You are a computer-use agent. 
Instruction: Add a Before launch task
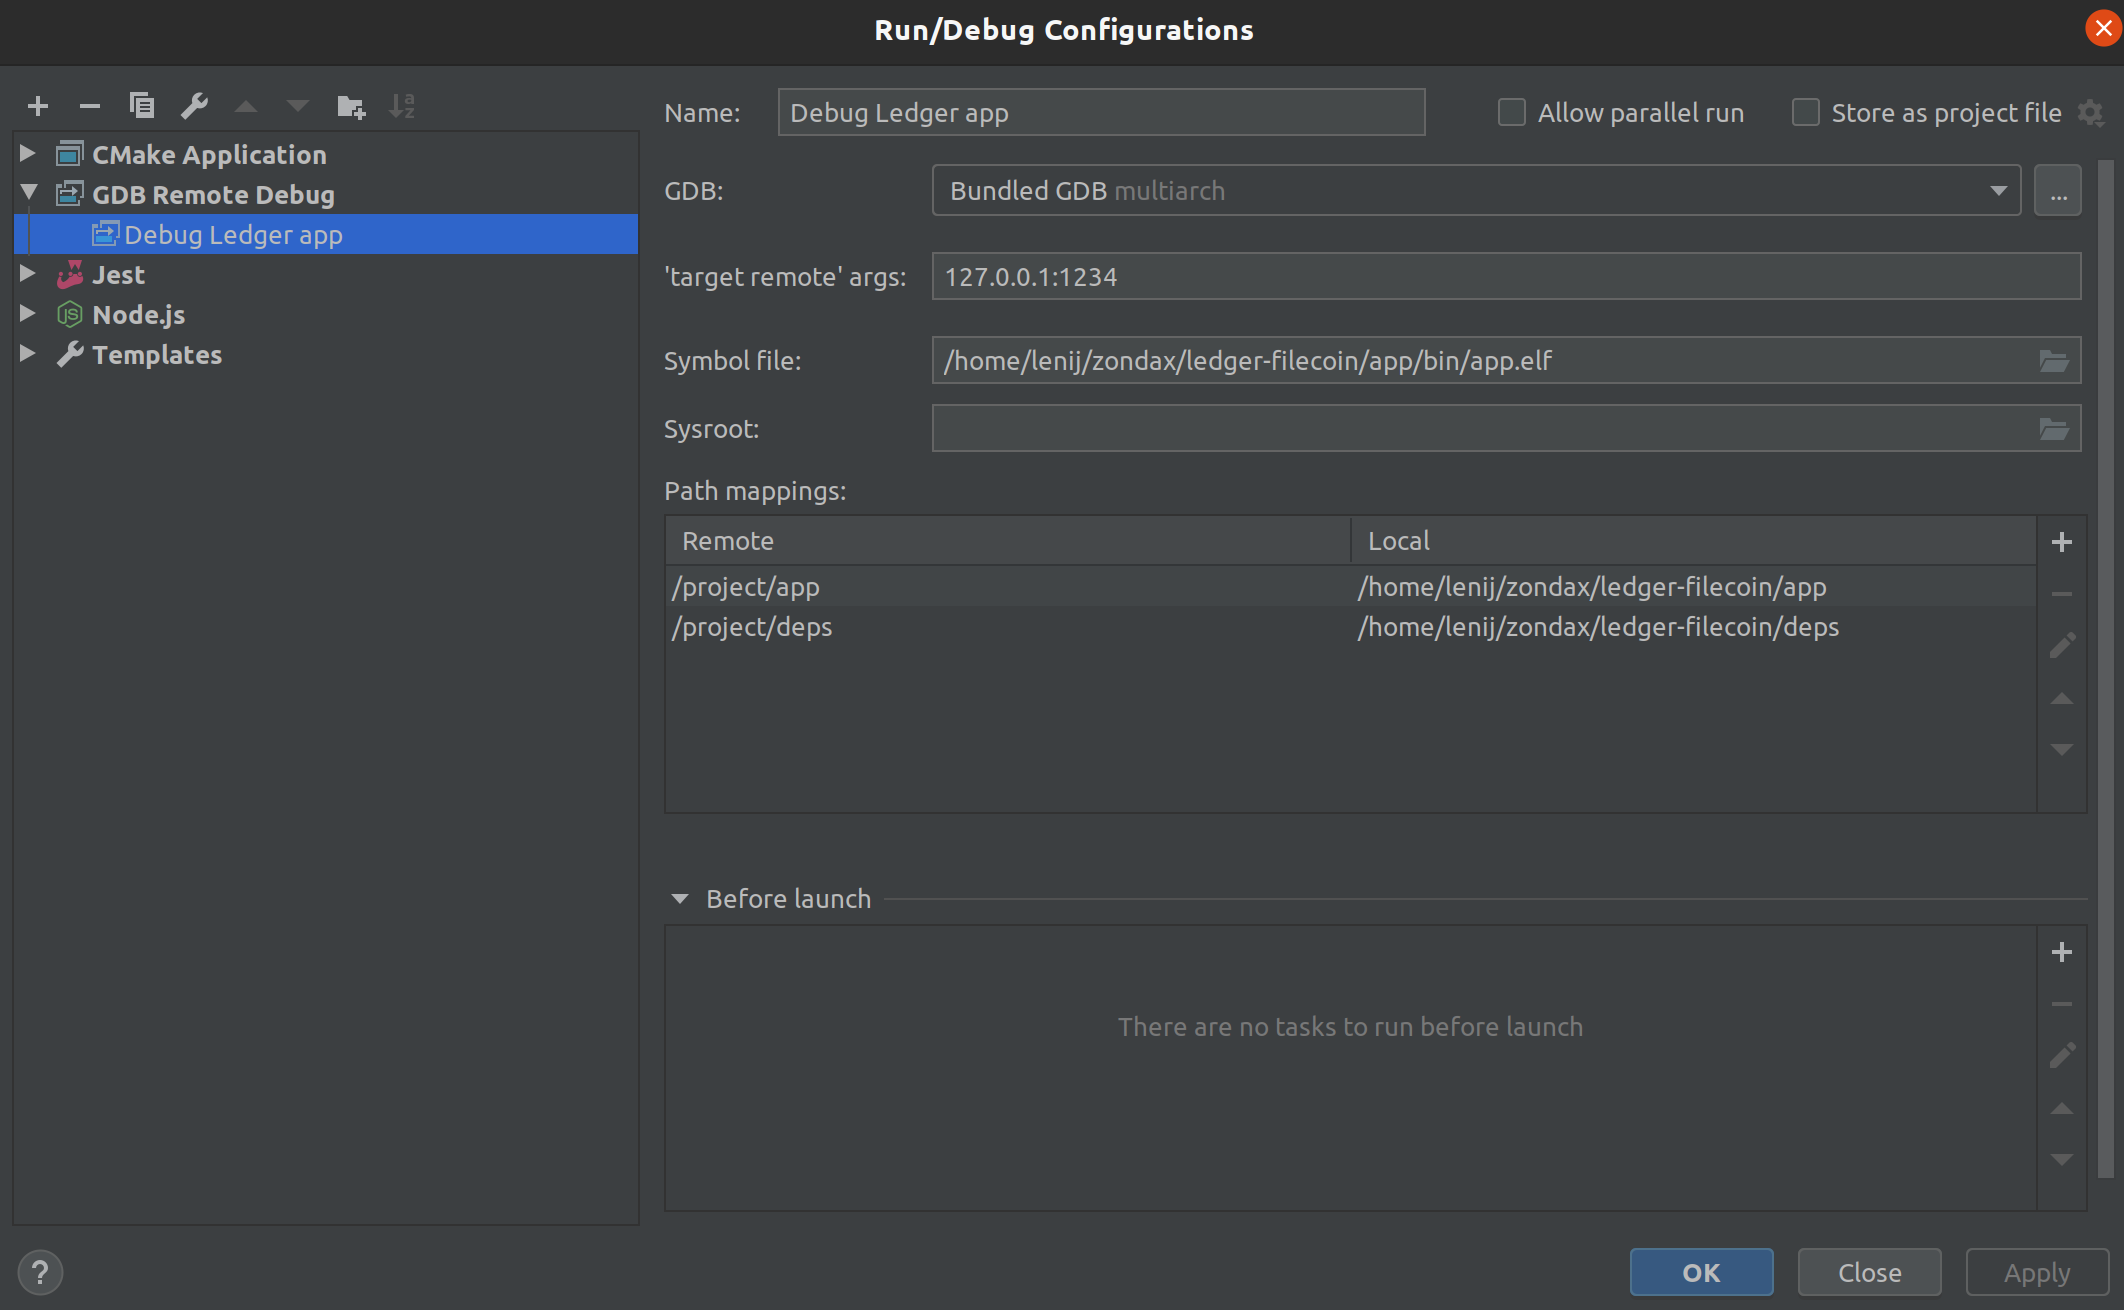click(x=2061, y=952)
